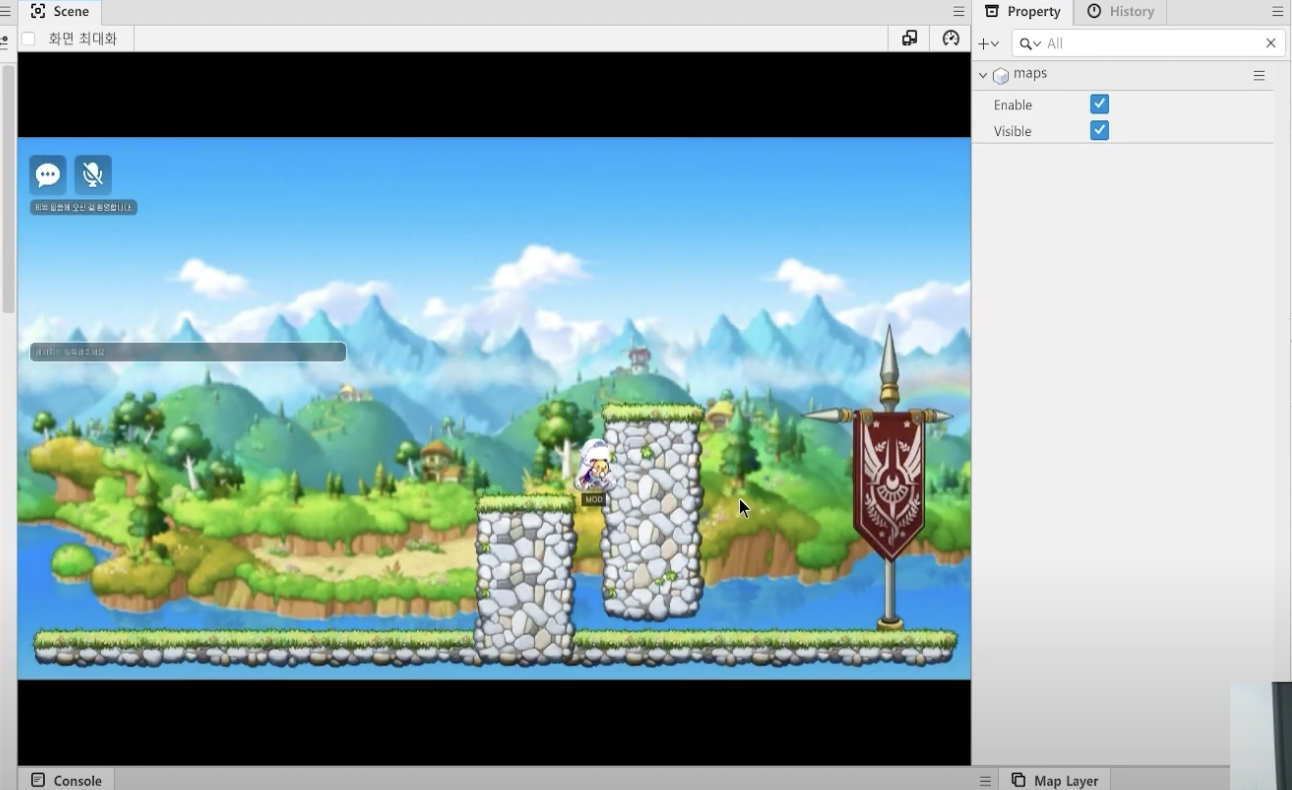Click the gauge icon in scene toolbar
1292x790 pixels.
point(951,38)
